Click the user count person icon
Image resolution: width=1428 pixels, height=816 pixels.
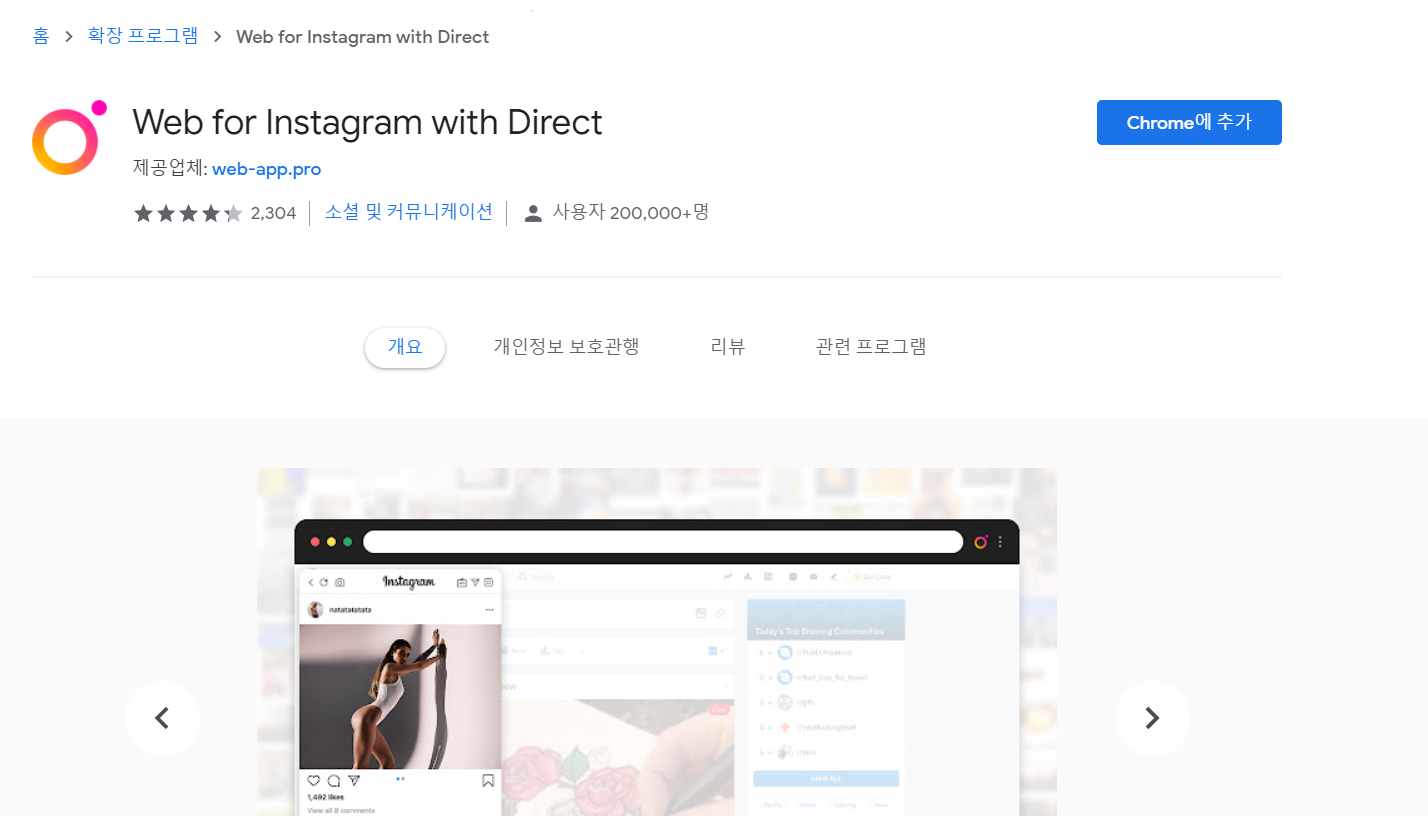click(533, 213)
